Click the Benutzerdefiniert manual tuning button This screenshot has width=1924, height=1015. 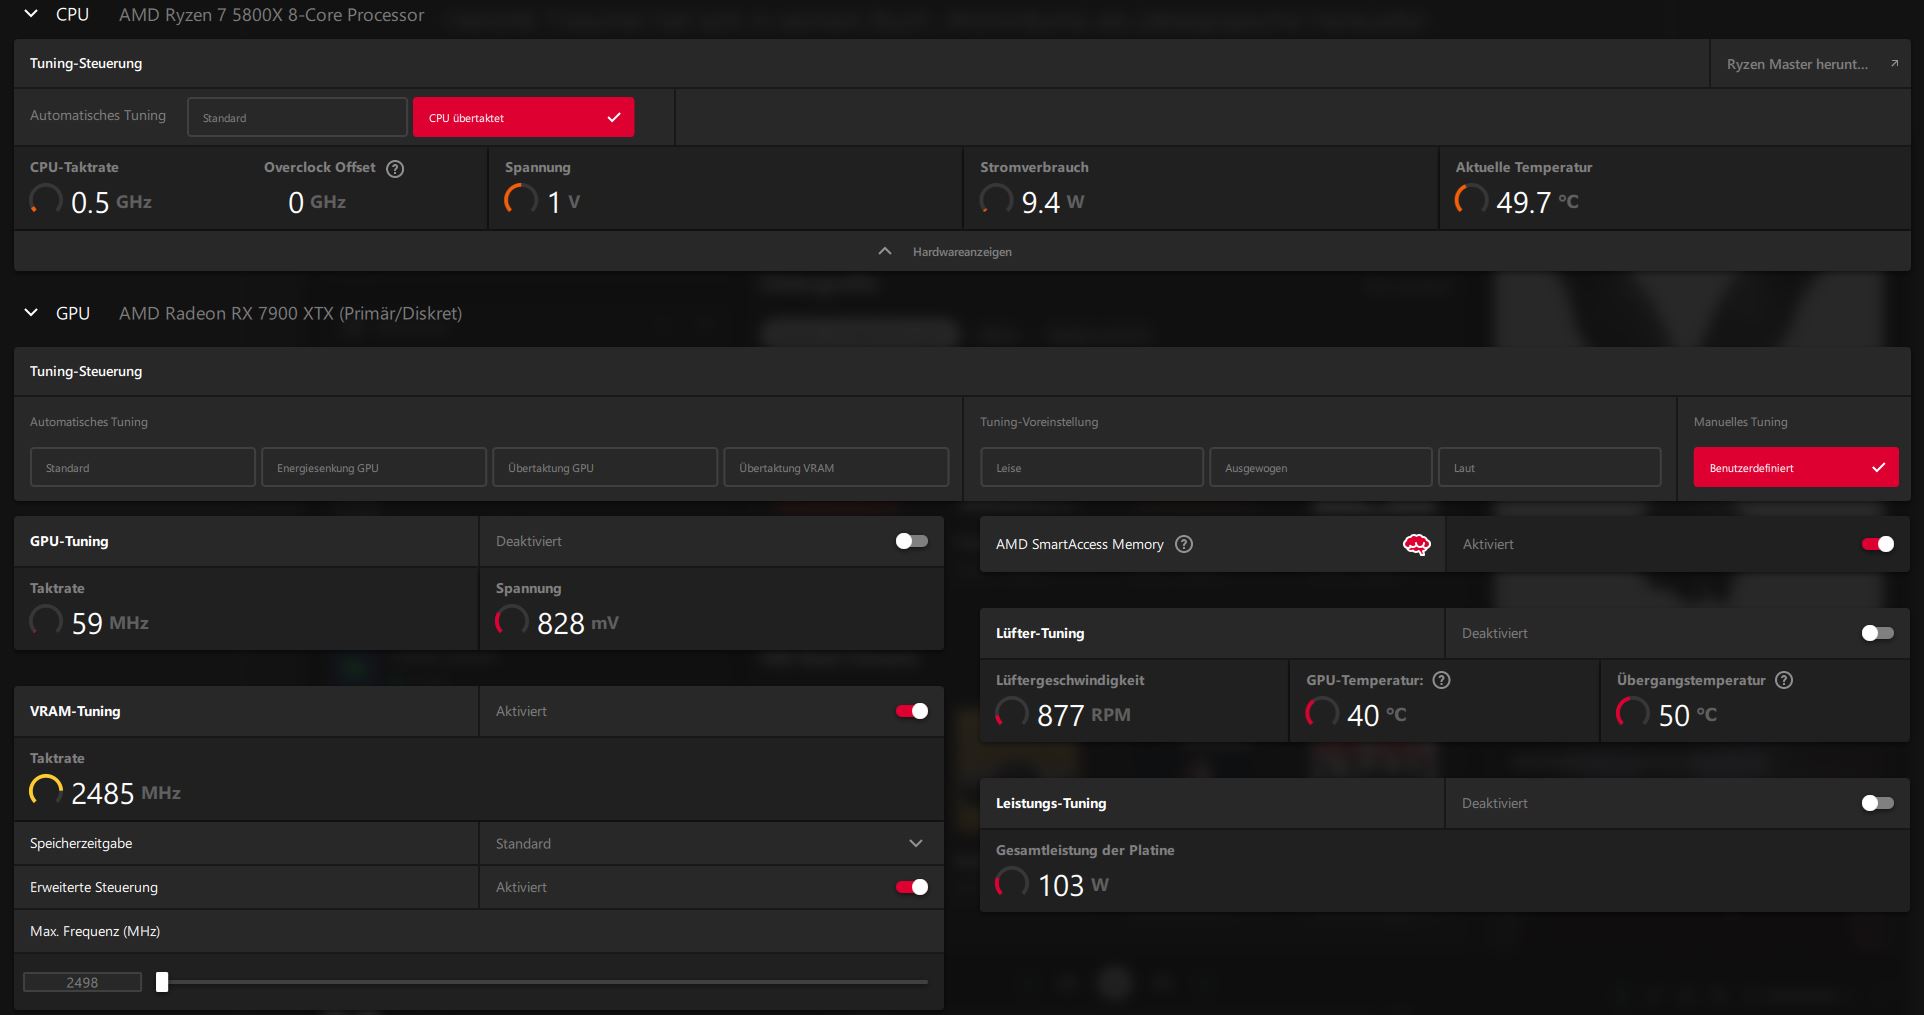[1796, 467]
